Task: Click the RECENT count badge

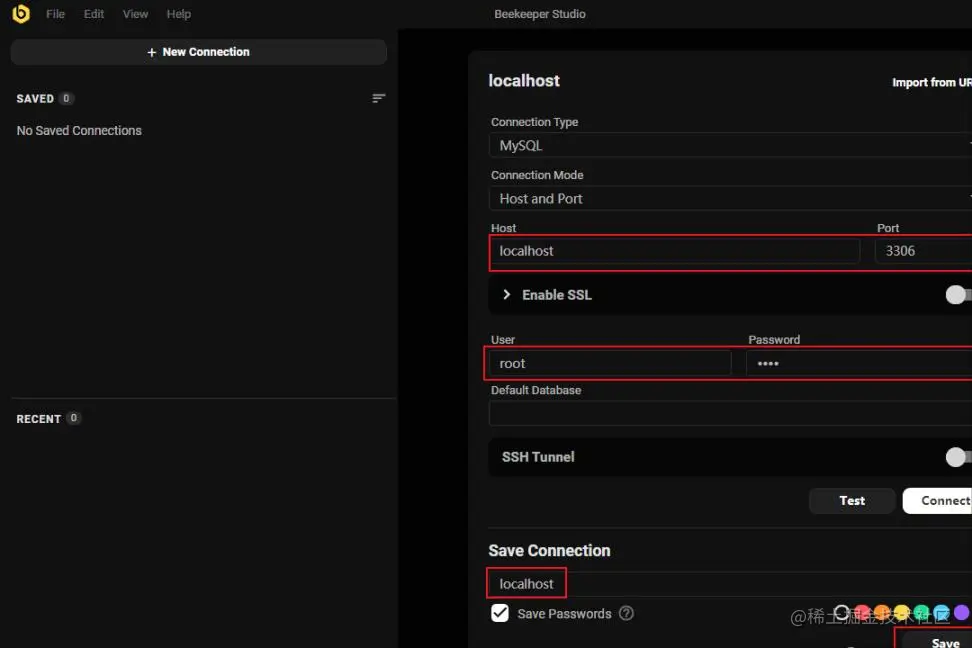Action: click(74, 418)
